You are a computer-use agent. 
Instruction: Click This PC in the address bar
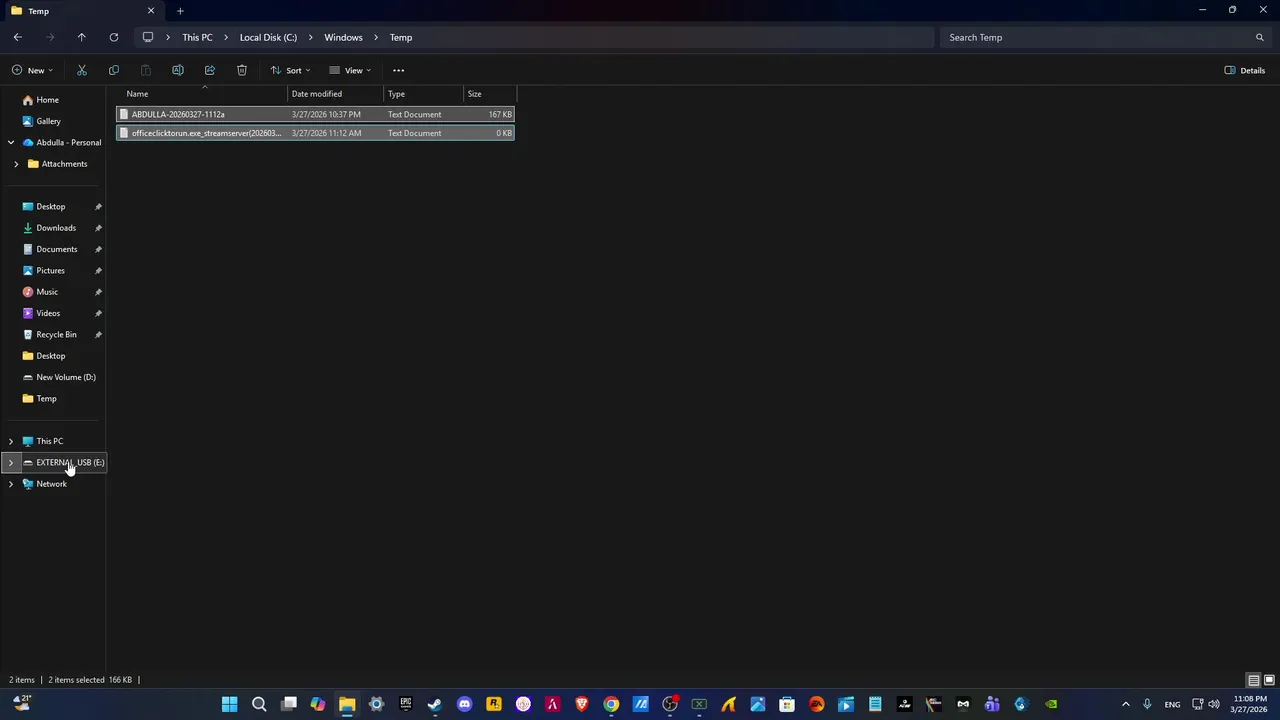(197, 37)
